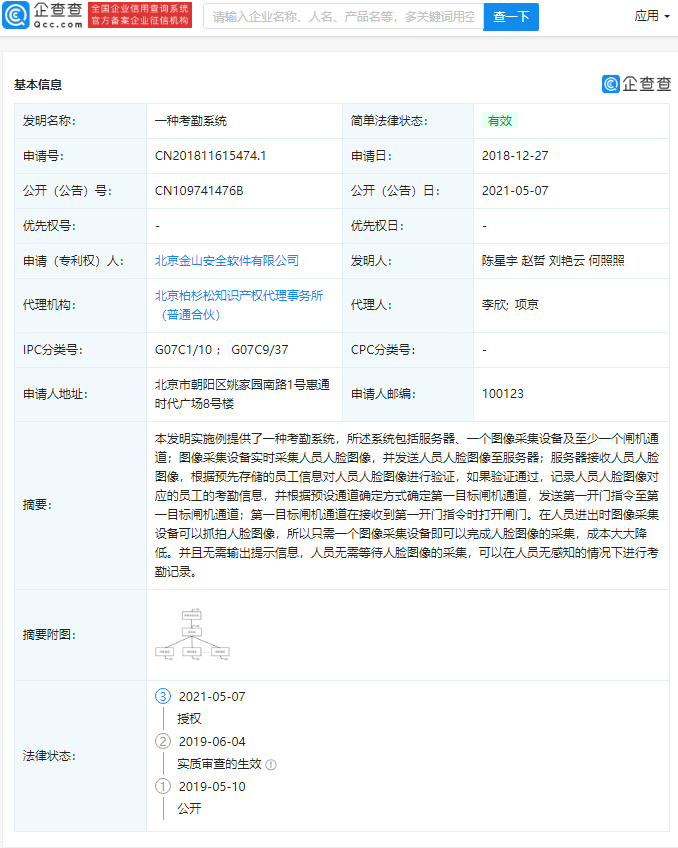678x848 pixels.
Task: Click the IPC classification G07C1/10
Action: 183,350
